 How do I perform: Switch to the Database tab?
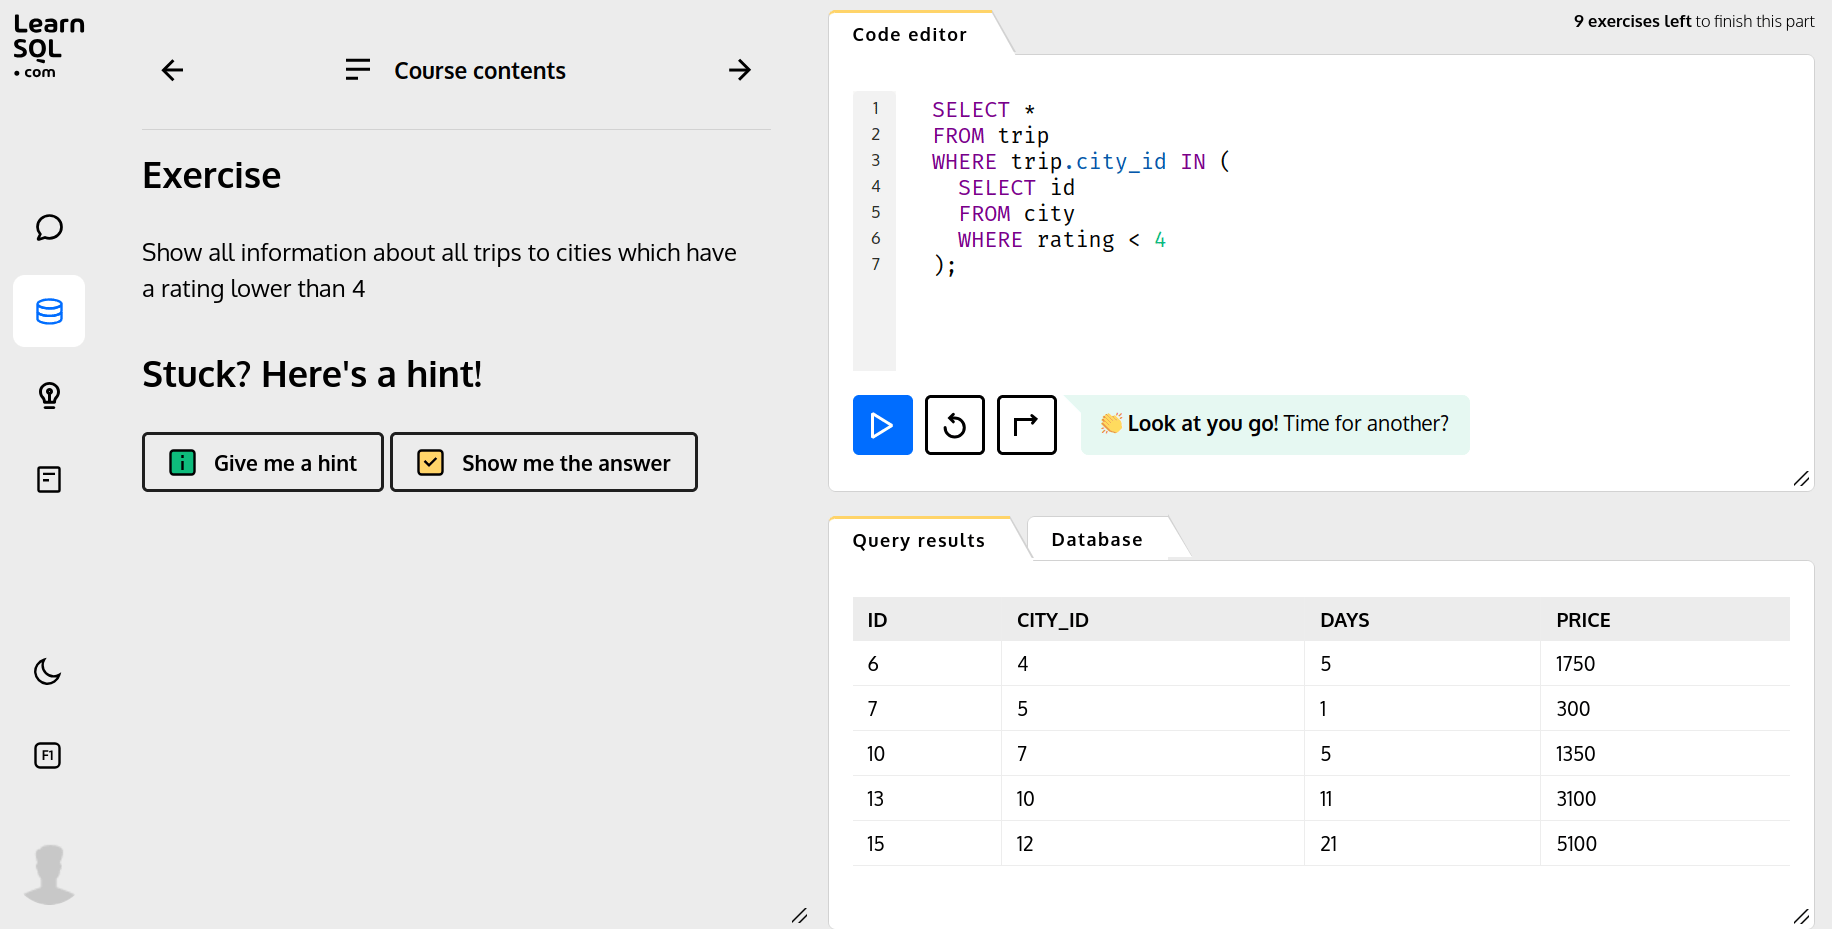coord(1096,540)
